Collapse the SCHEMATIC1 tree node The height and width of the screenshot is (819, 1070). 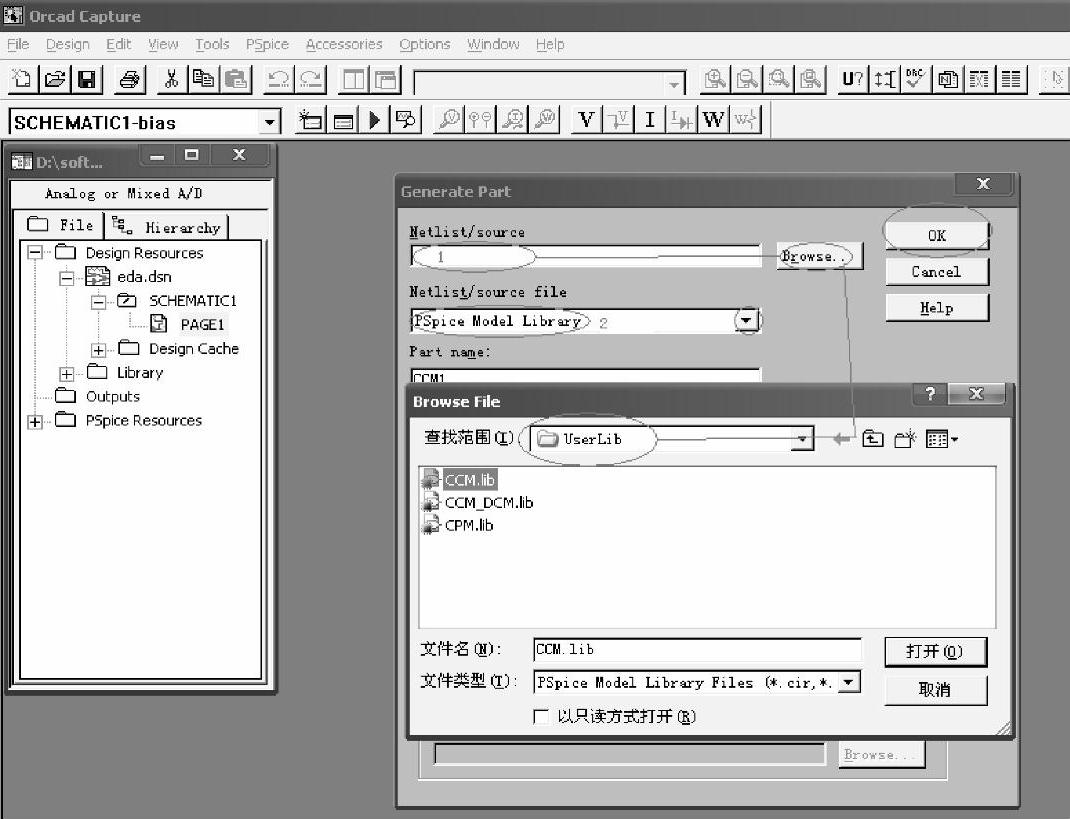click(98, 302)
